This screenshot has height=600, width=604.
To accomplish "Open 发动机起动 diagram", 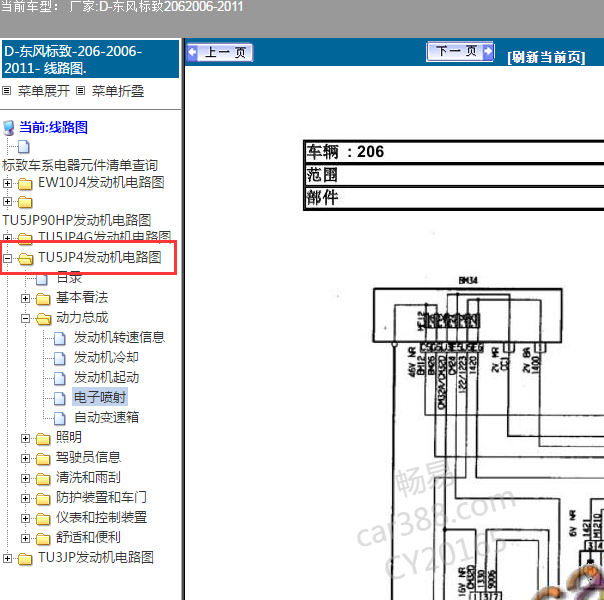I will coord(106,377).
